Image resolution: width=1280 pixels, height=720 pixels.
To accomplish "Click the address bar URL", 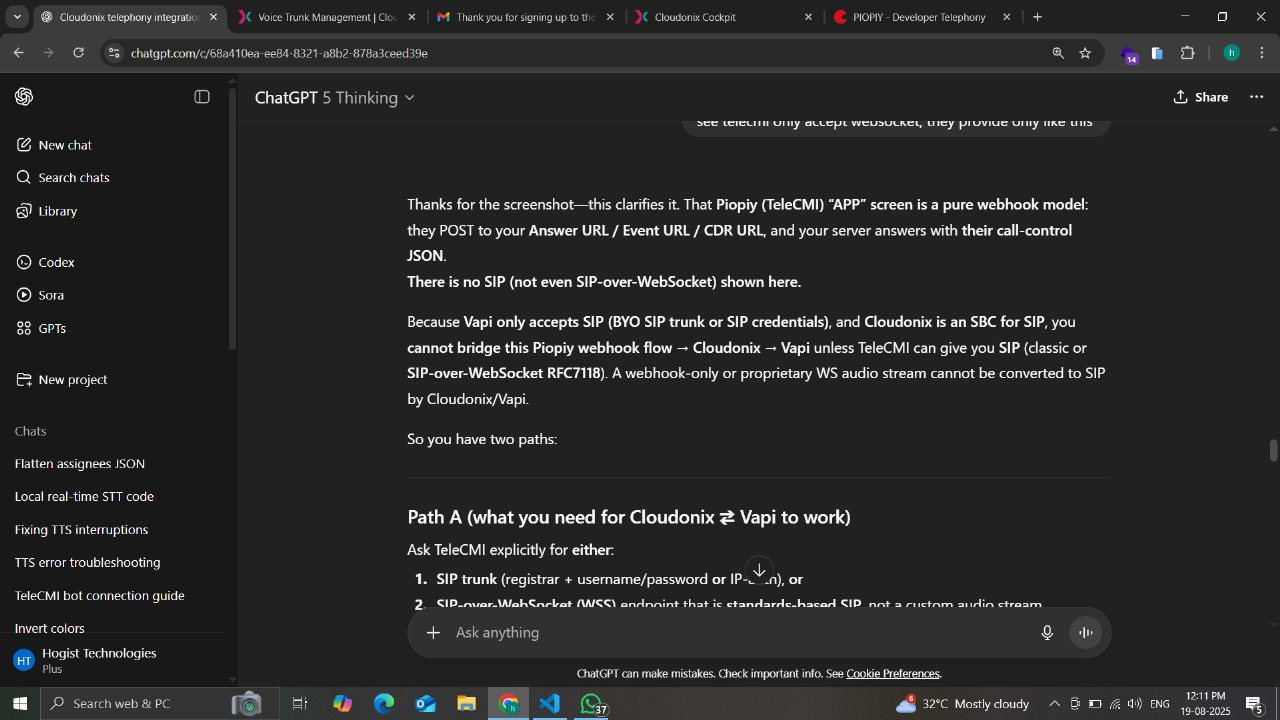I will pos(279,53).
